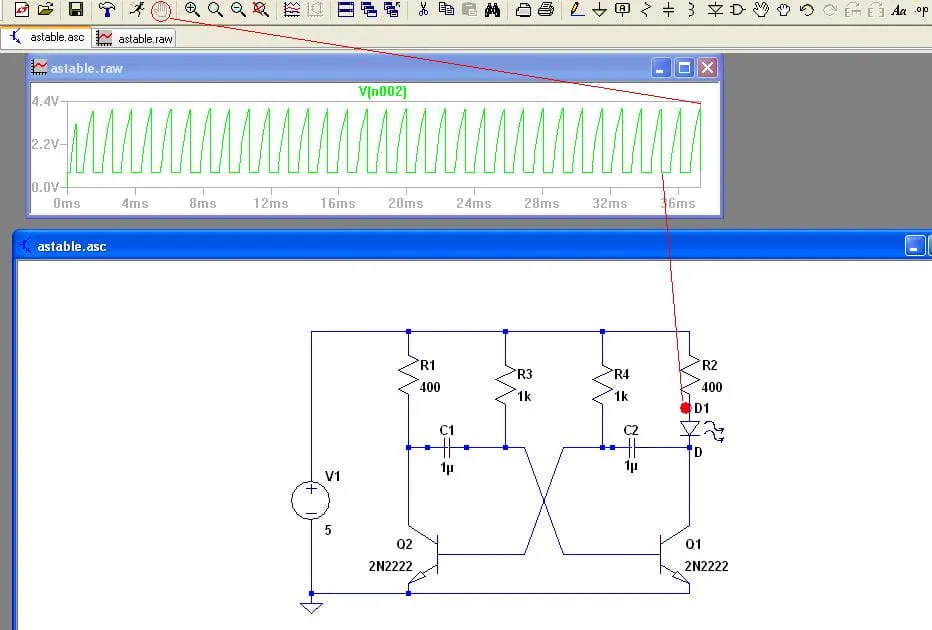Click the Undo arrow in toolbar
The height and width of the screenshot is (630, 932).
806,10
